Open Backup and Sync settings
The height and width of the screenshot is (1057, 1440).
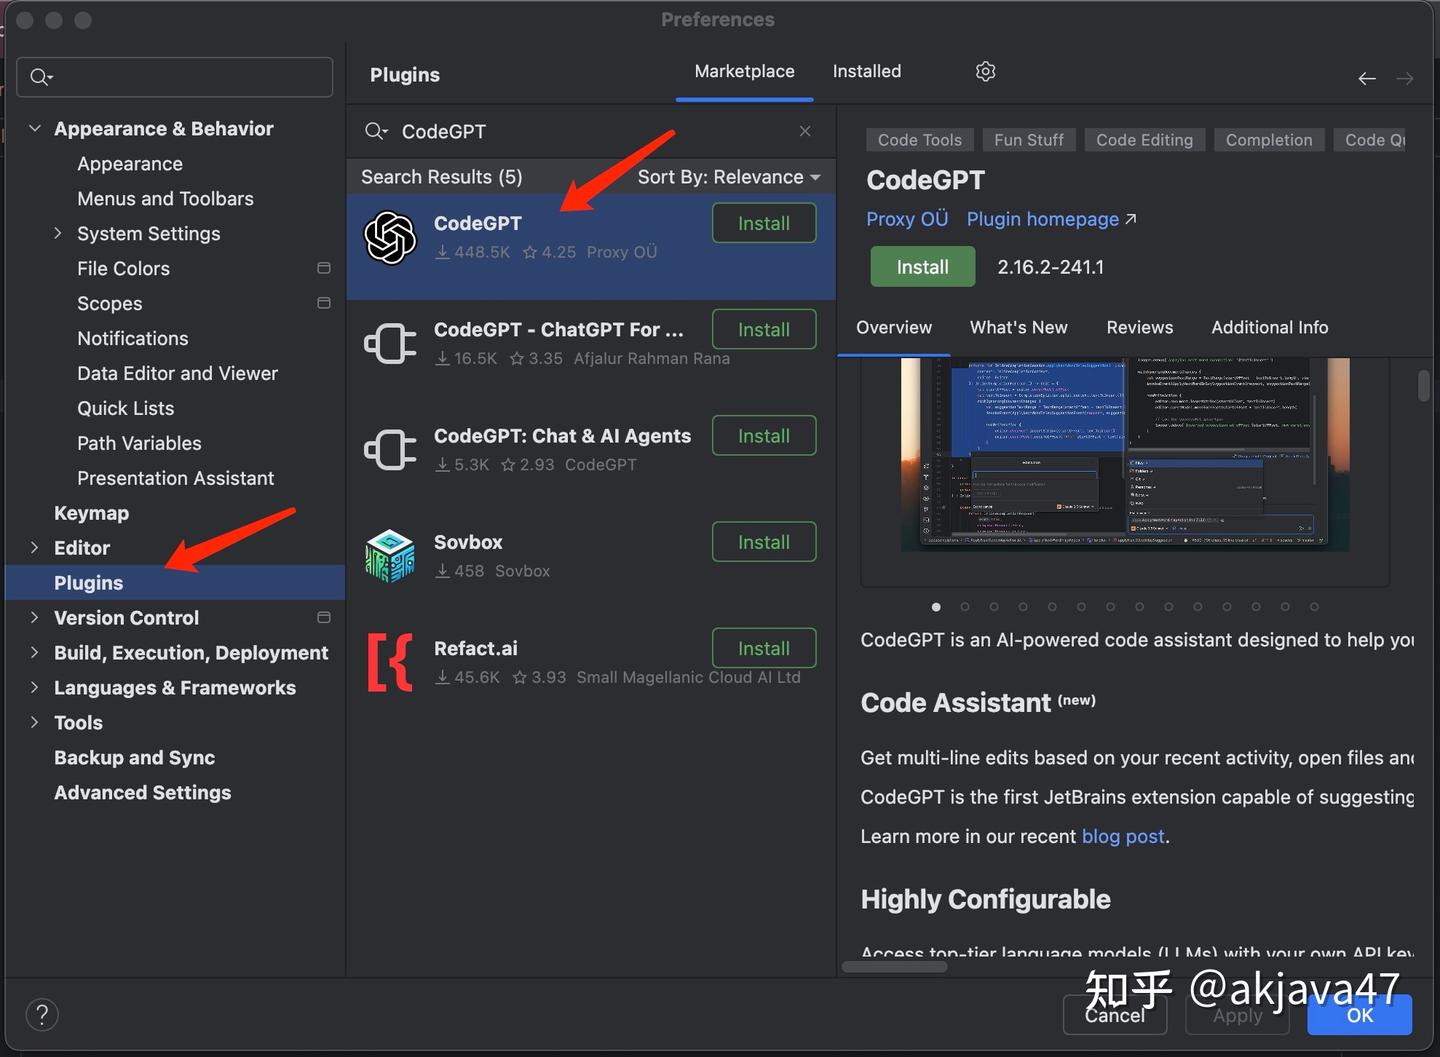click(134, 757)
